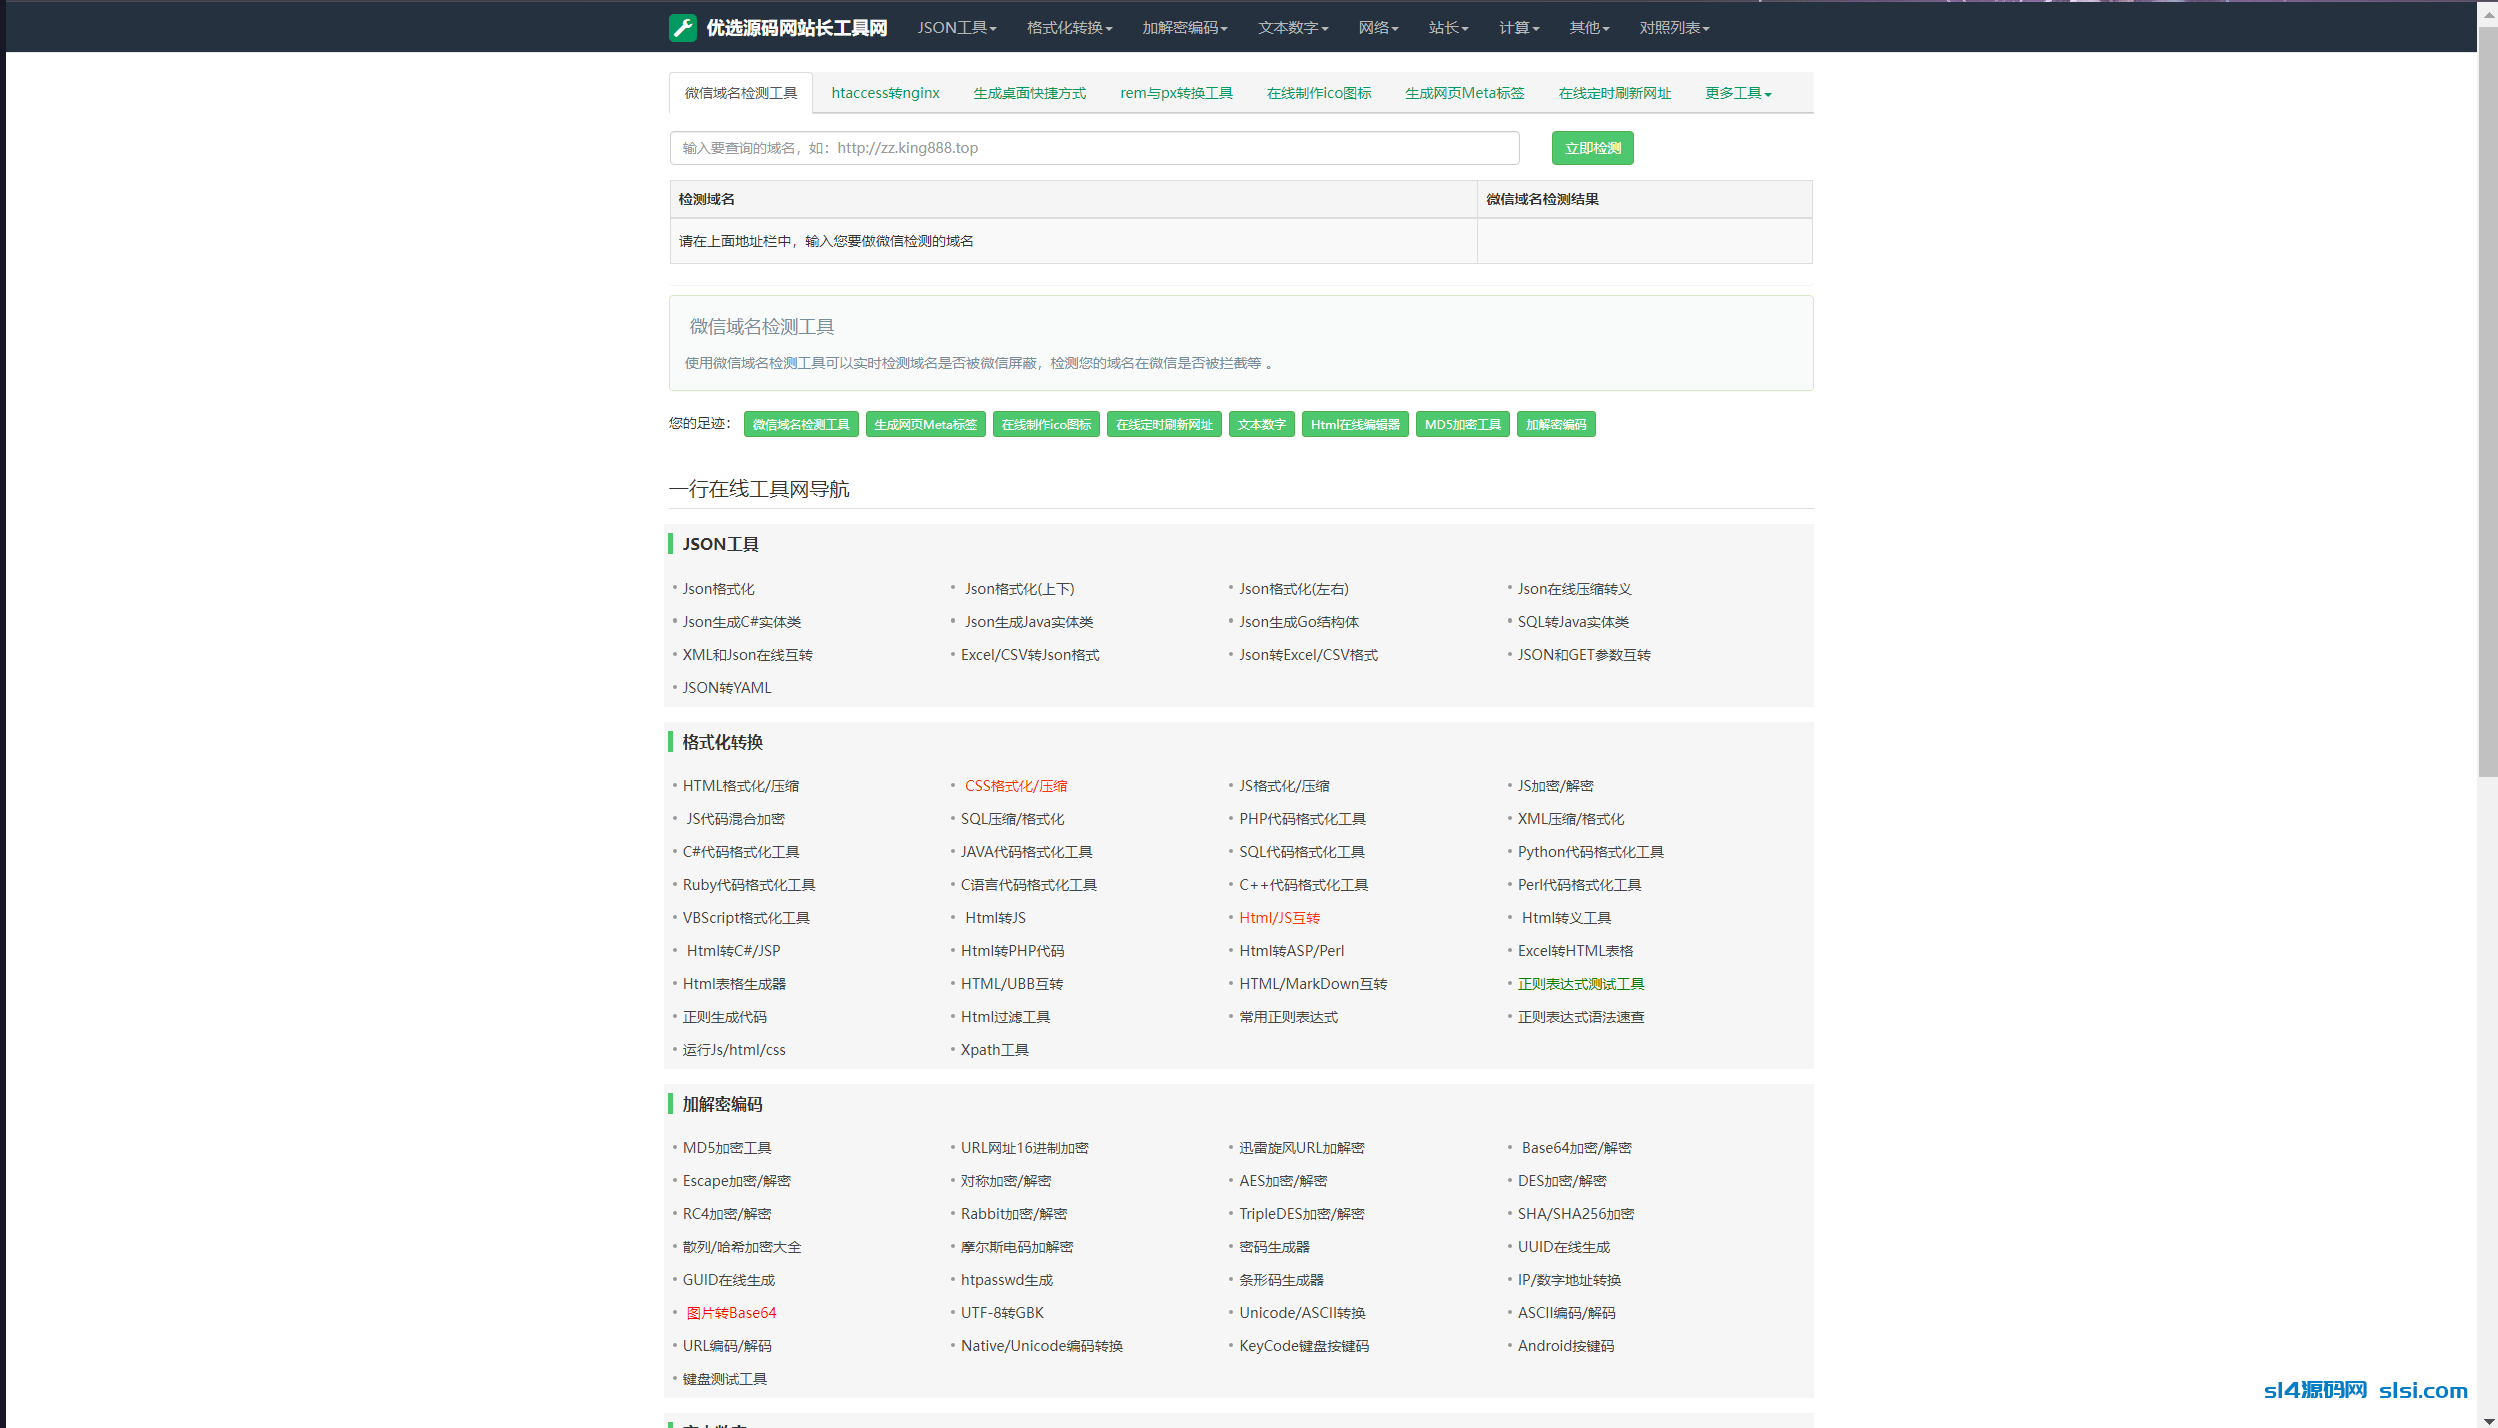Open the 加解密编码 dropdown in navbar
The height and width of the screenshot is (1428, 2498).
click(1185, 28)
